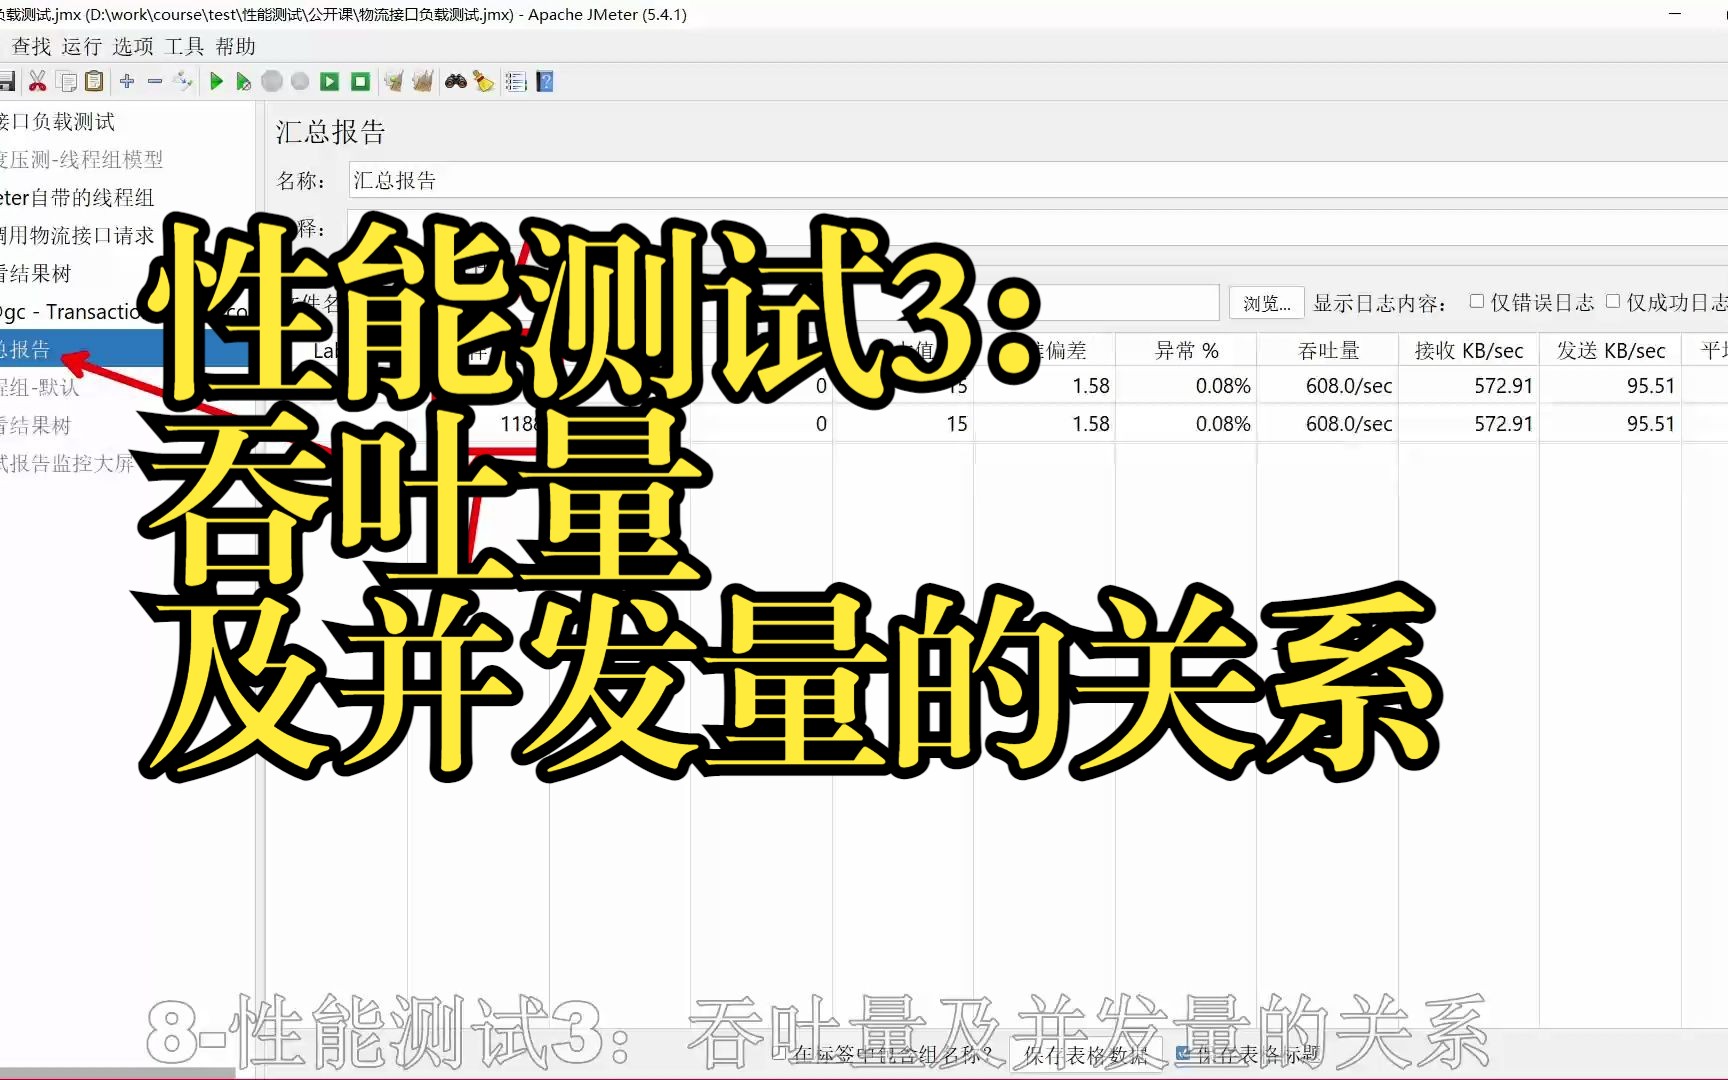The image size is (1728, 1080).
Task: Click the 名称 input field
Action: click(x=1038, y=180)
